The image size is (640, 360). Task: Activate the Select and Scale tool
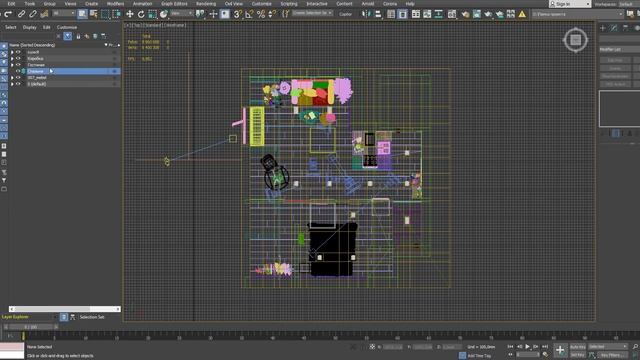click(x=152, y=14)
